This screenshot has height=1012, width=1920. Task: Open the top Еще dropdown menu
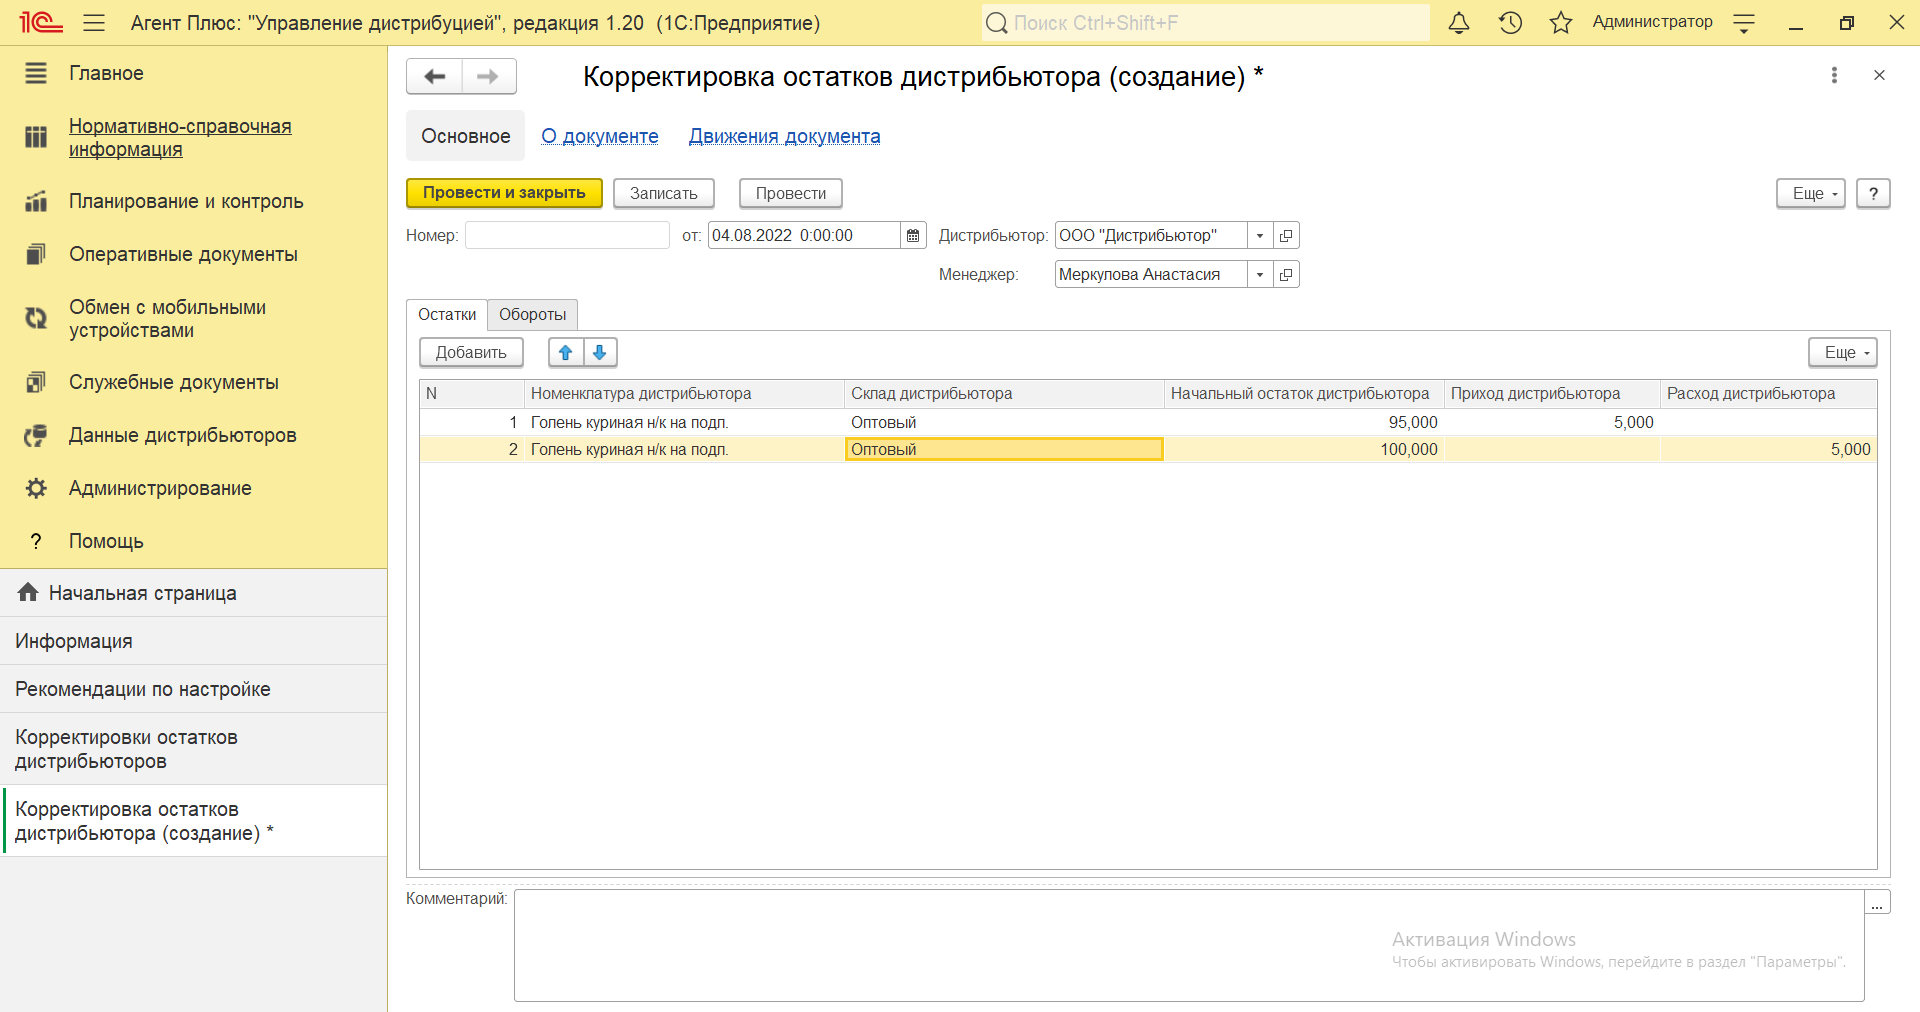[1811, 193]
